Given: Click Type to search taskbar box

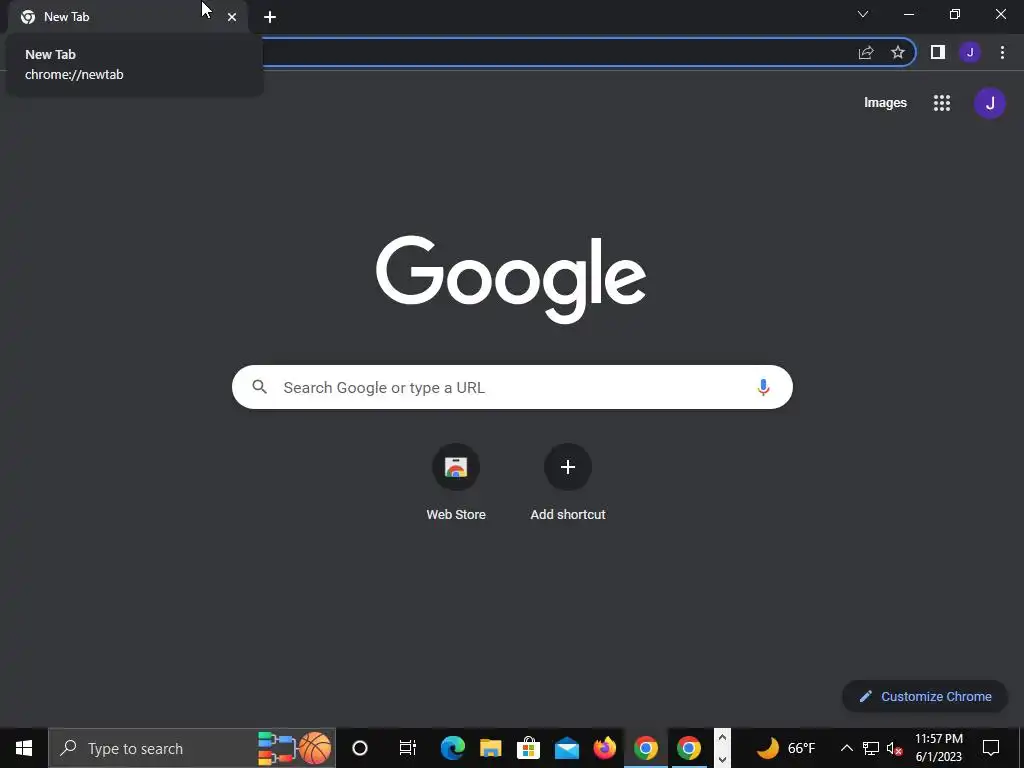Looking at the screenshot, I should pos(192,748).
